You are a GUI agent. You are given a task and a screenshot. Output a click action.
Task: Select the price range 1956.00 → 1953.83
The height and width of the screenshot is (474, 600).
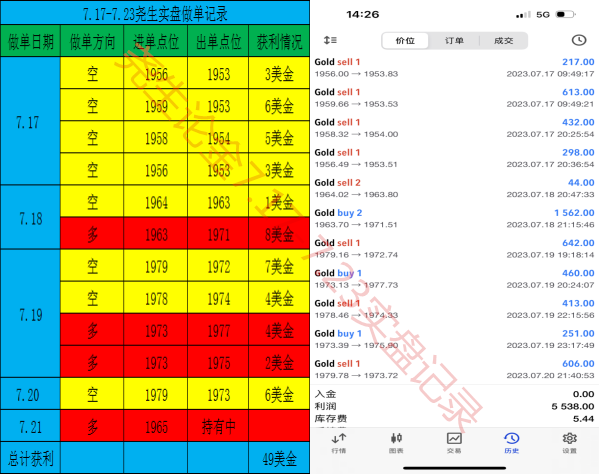tap(356, 74)
